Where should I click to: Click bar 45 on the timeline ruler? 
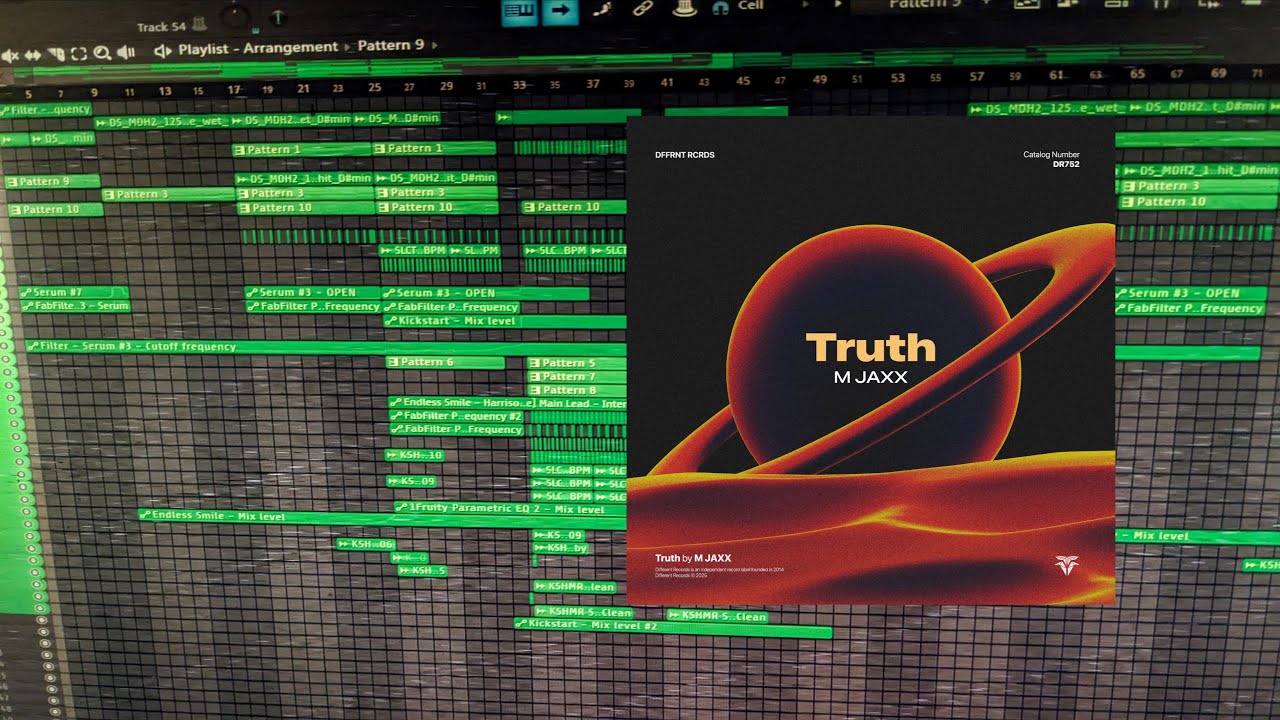pyautogui.click(x=742, y=81)
